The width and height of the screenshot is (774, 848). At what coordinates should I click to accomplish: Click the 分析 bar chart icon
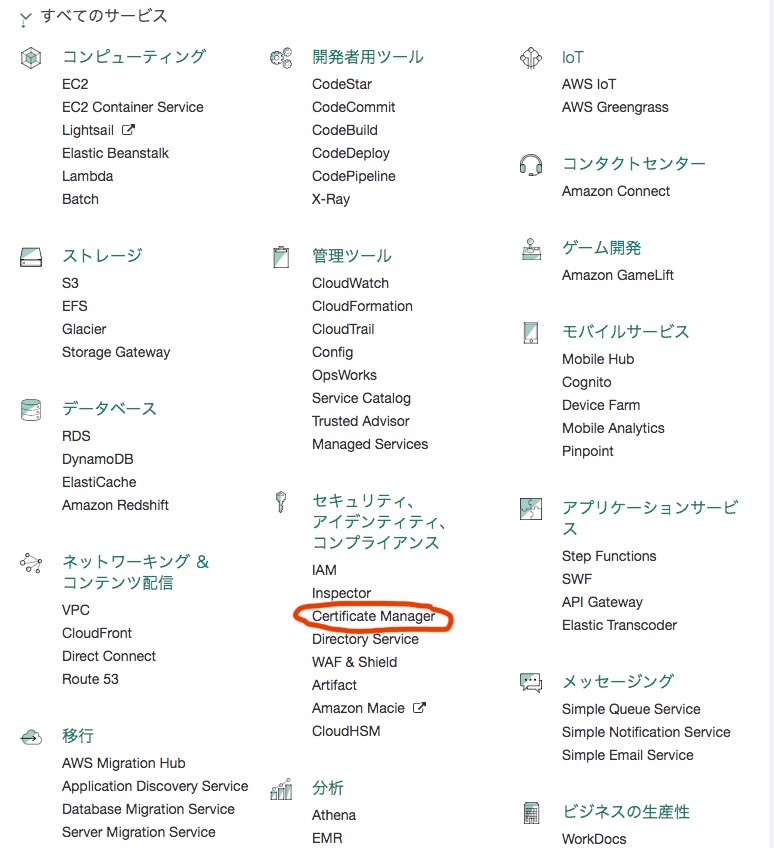pos(280,789)
